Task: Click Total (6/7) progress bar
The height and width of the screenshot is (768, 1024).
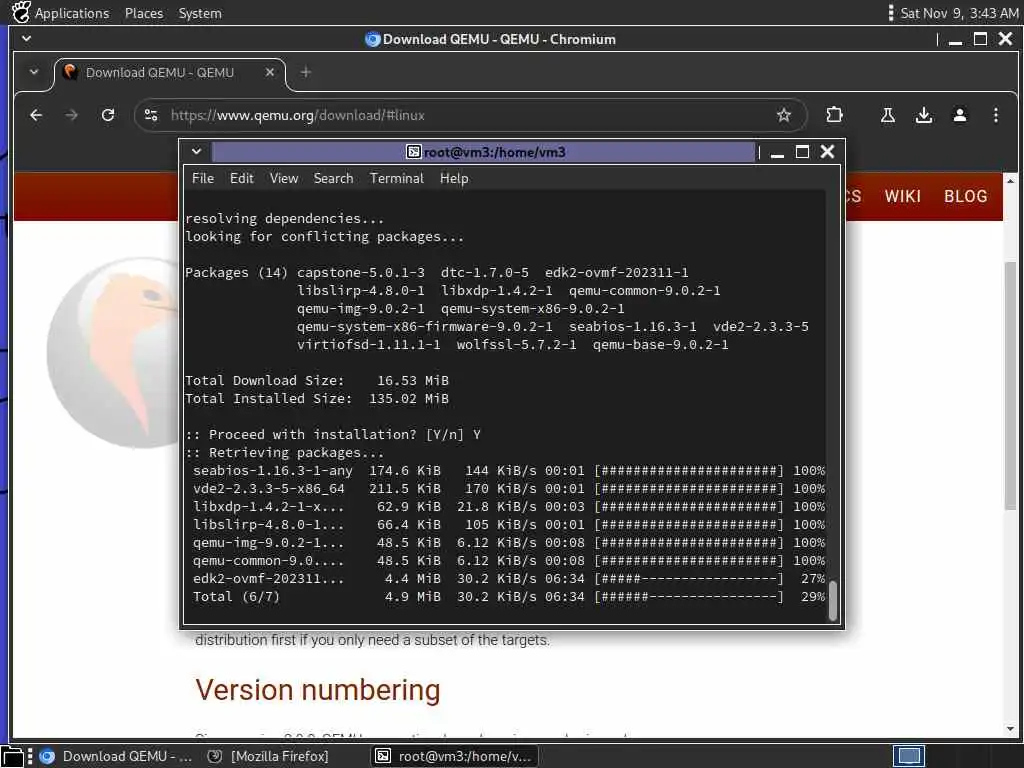Action: point(688,597)
